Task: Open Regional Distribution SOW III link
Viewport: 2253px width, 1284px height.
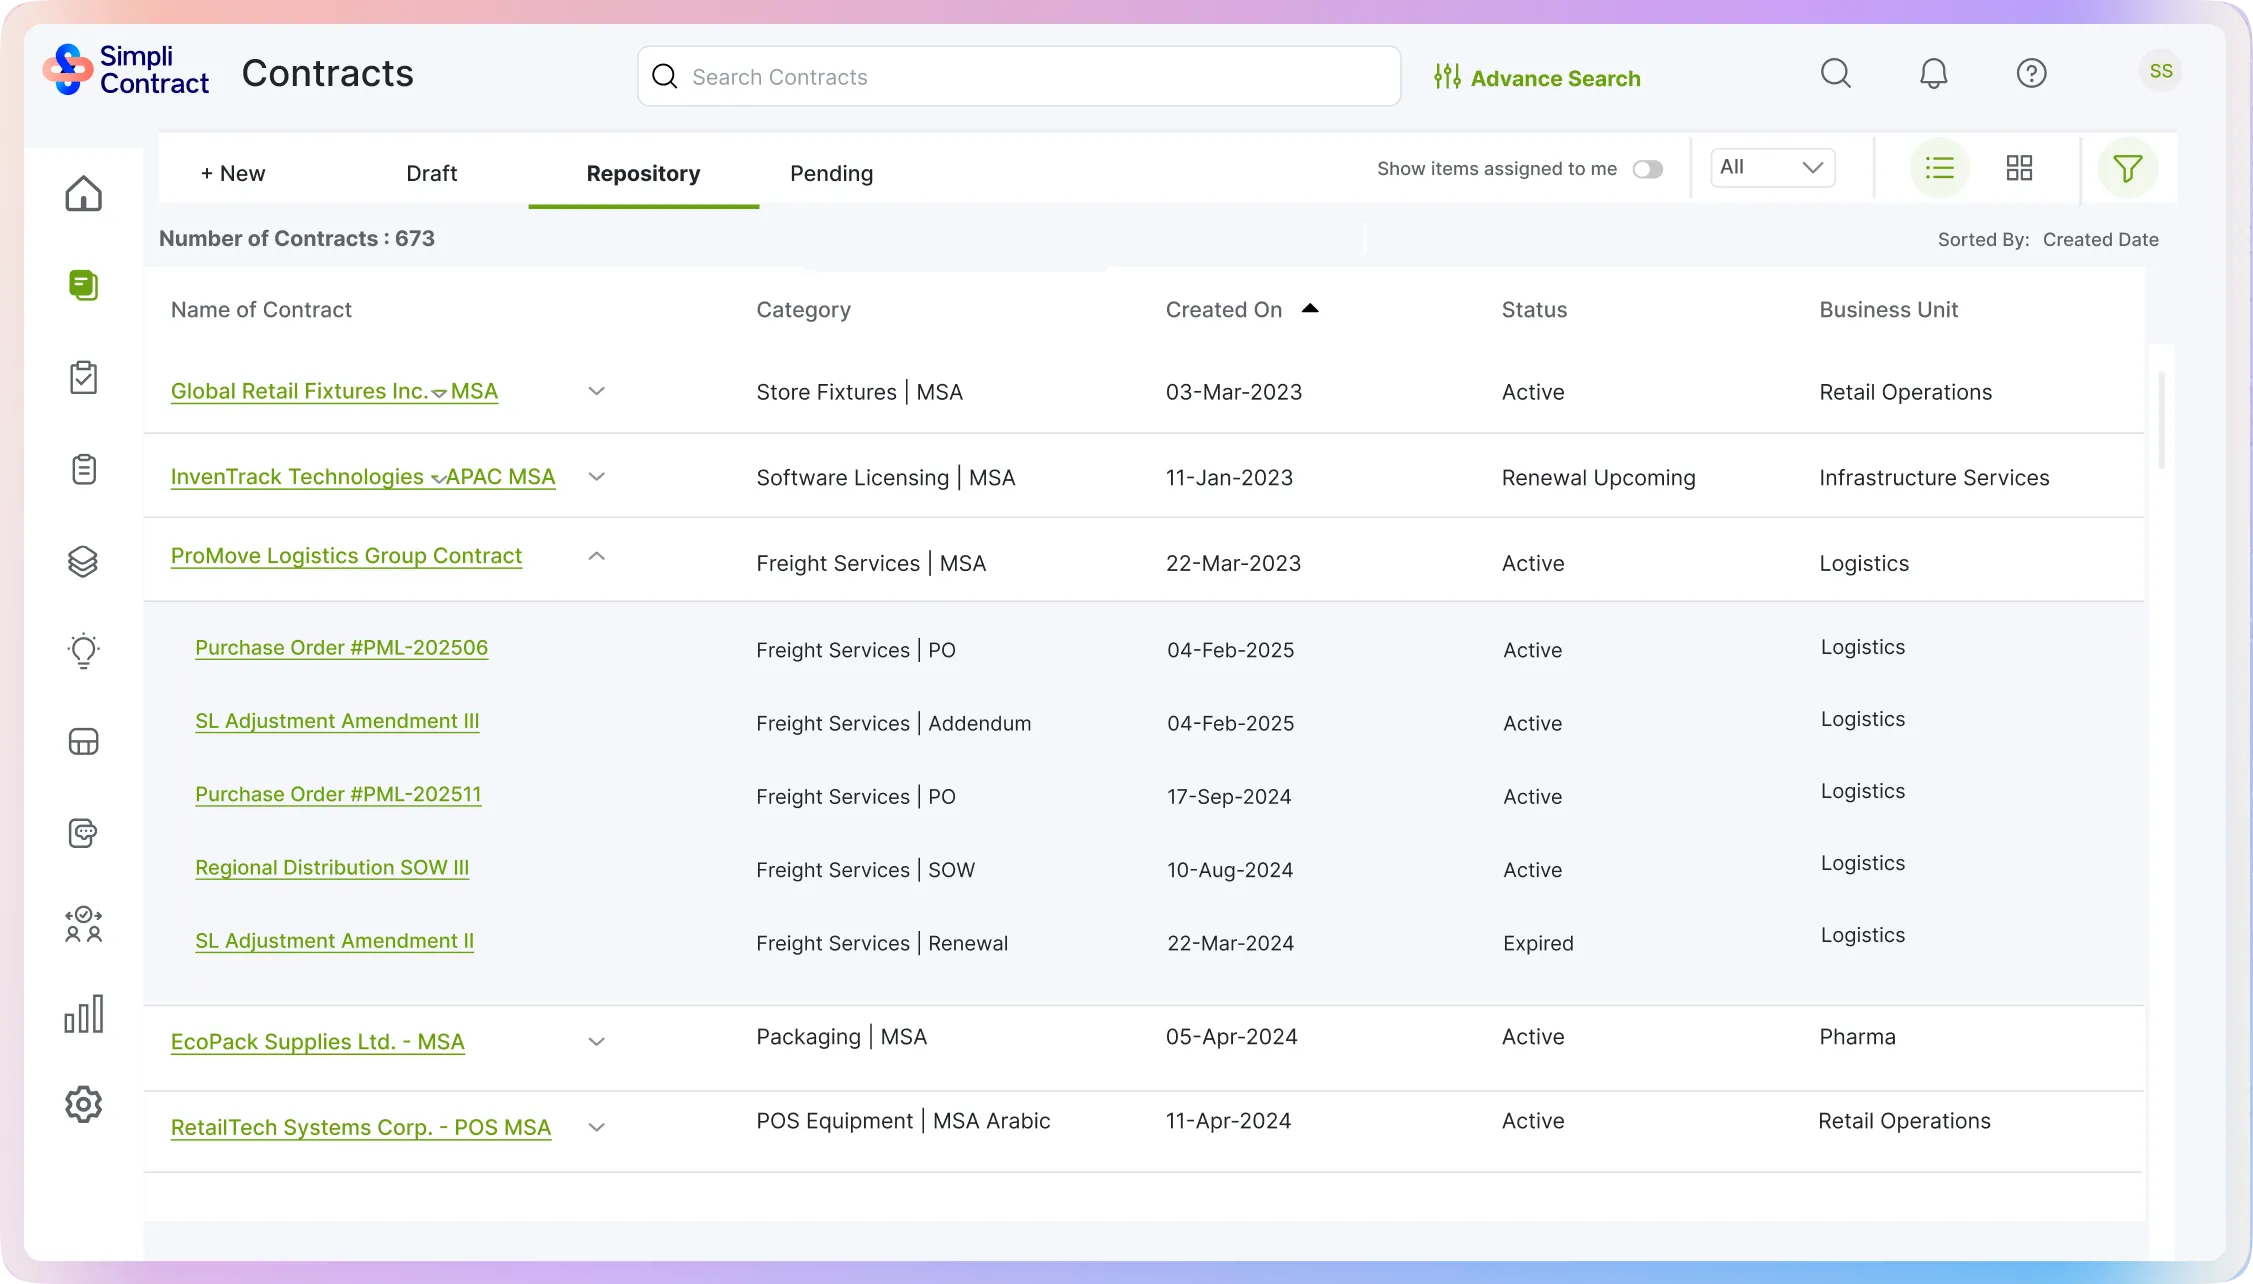Action: (x=332, y=868)
